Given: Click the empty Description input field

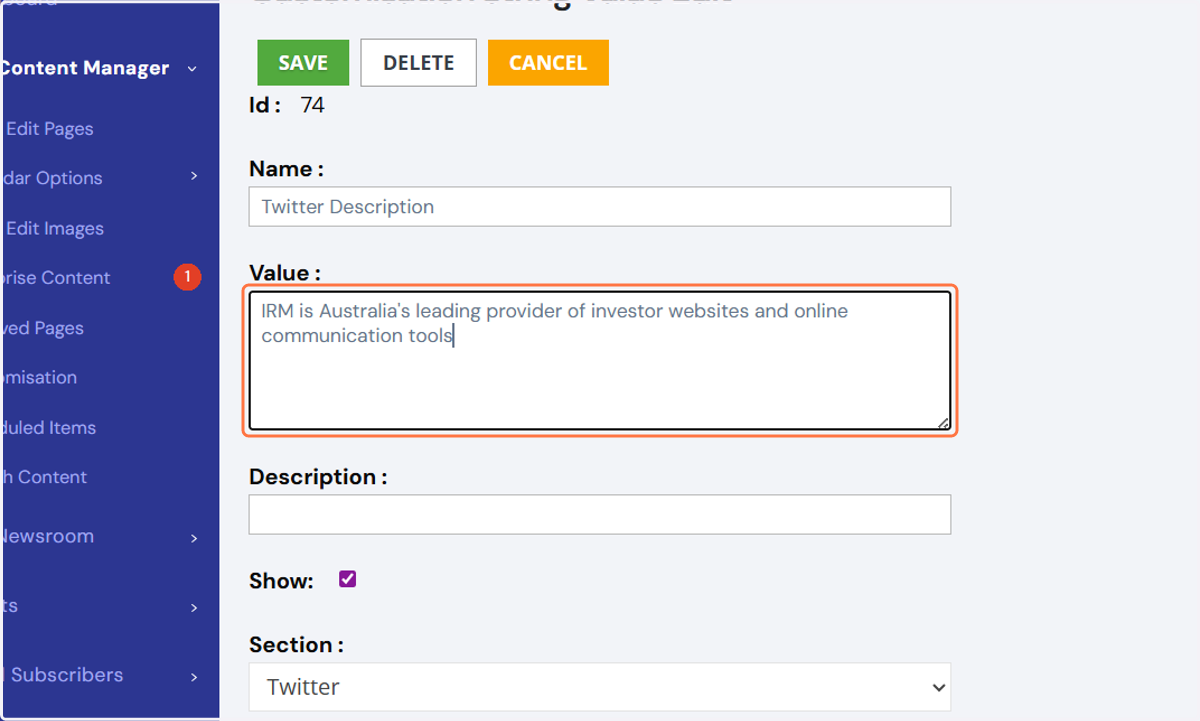Looking at the screenshot, I should (x=600, y=514).
